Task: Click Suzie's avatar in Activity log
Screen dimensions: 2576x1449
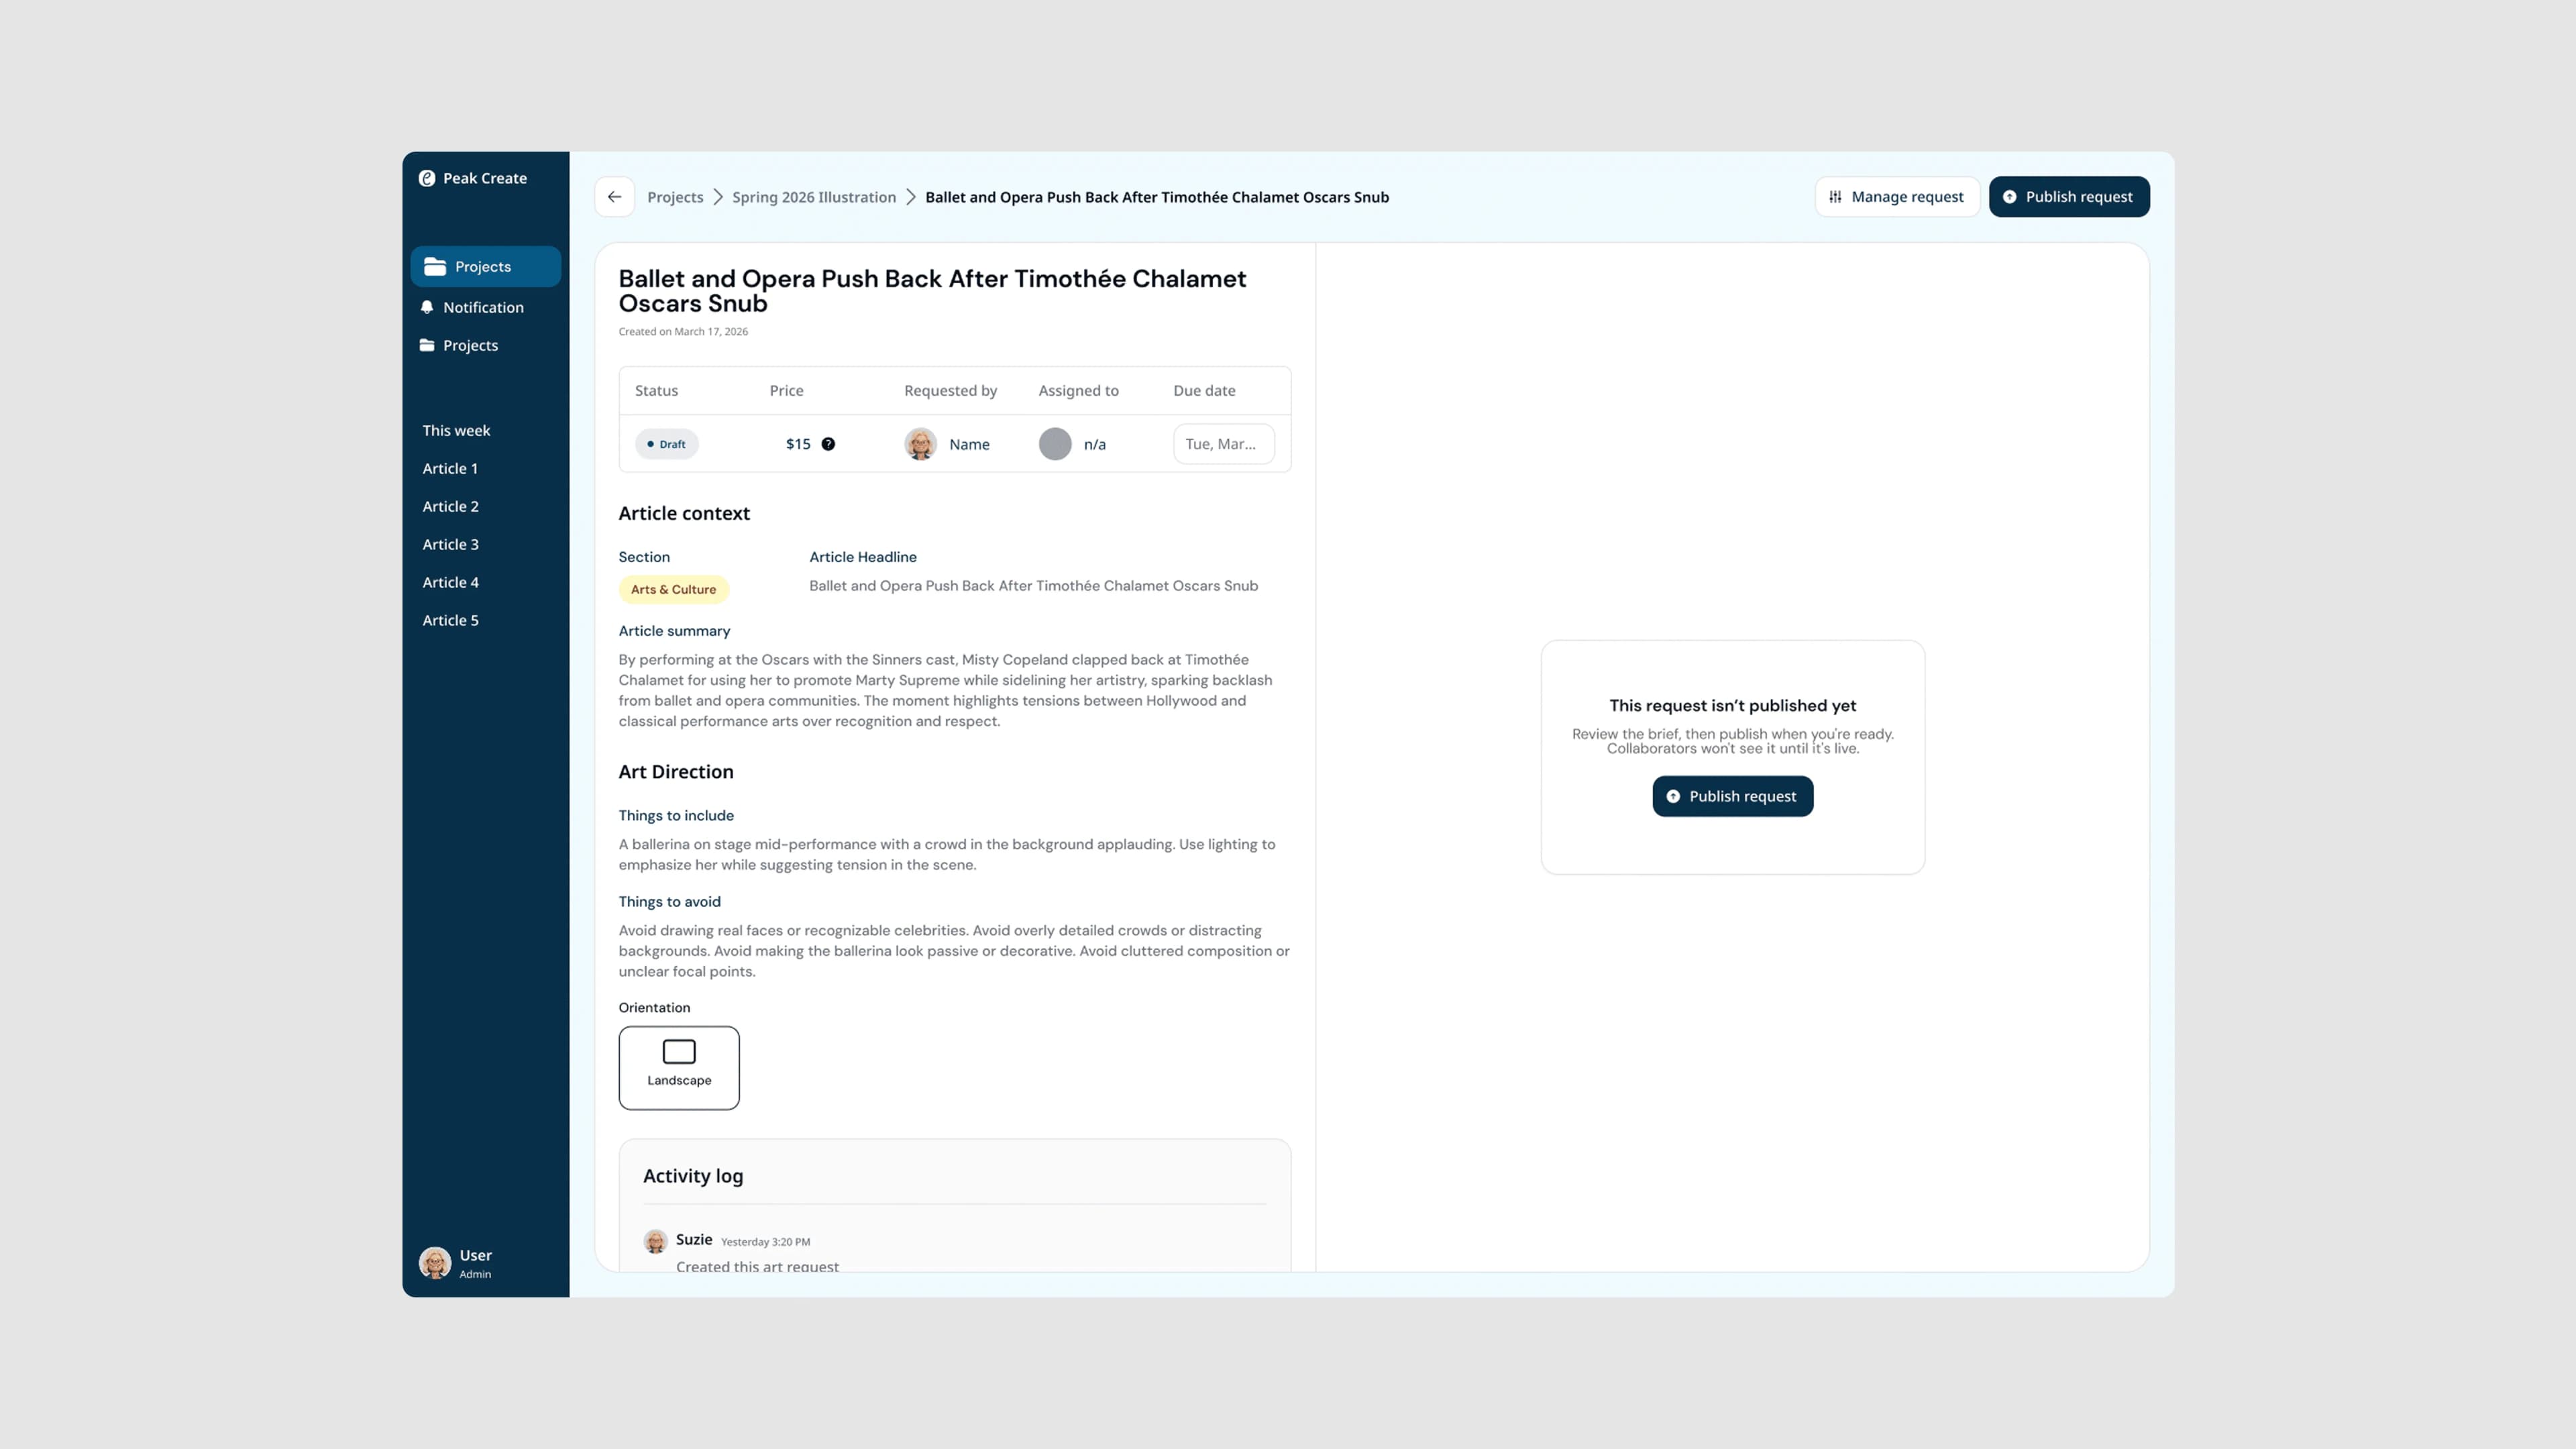Action: pos(655,1241)
